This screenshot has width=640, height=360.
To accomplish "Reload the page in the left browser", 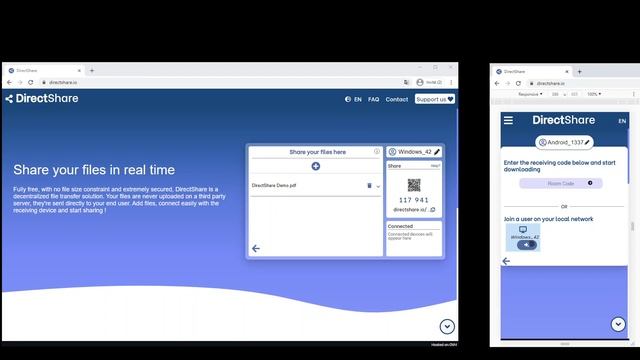I will point(31,82).
